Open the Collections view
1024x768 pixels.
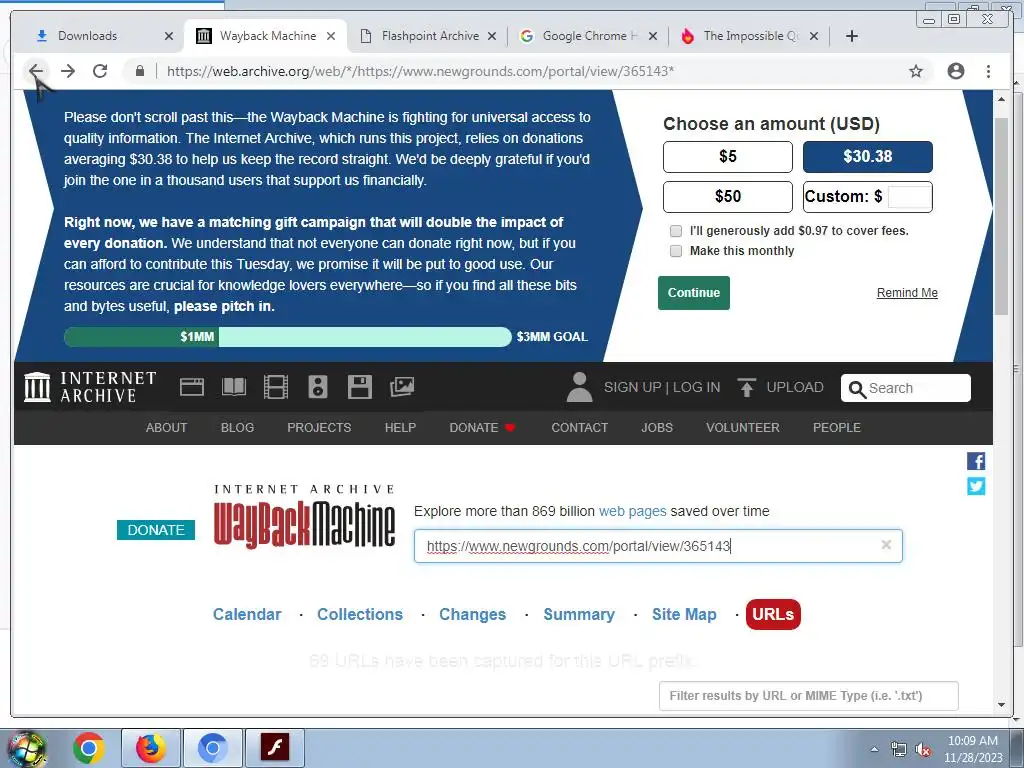point(360,615)
